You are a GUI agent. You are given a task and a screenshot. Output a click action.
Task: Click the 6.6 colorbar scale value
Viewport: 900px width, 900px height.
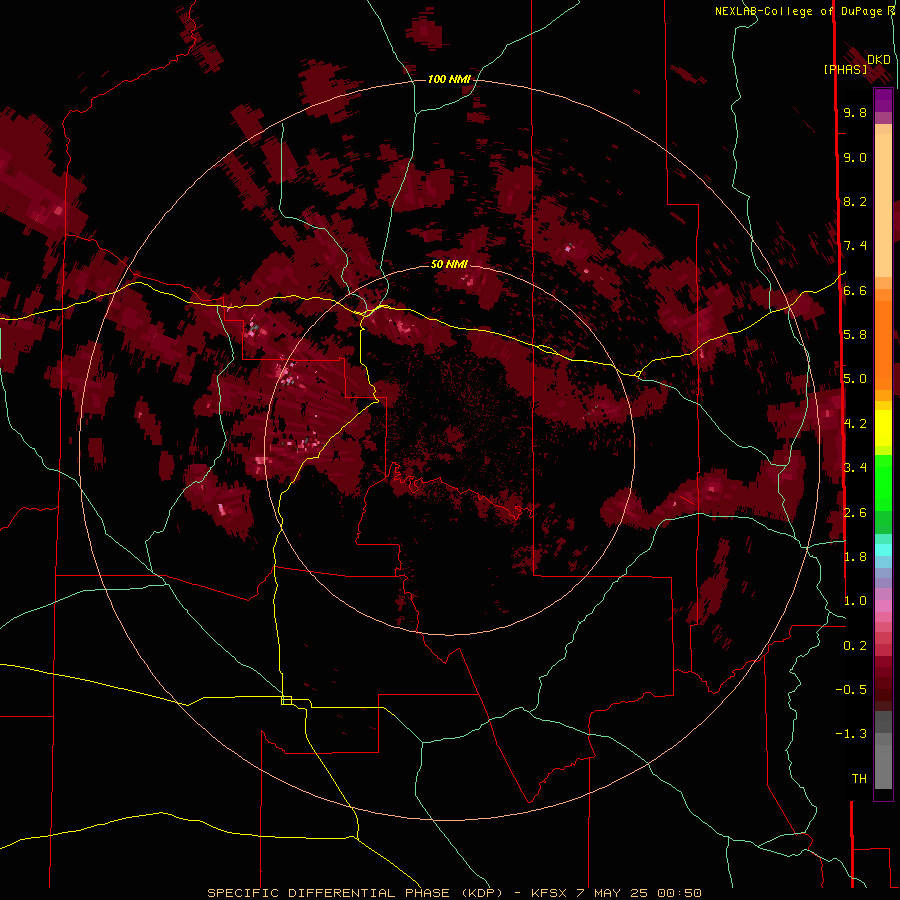(x=855, y=290)
